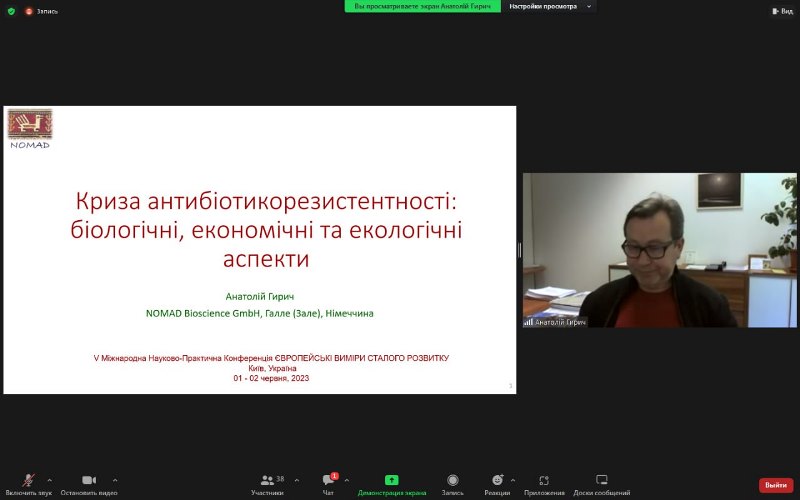Click green Share Screen icon

391,480
